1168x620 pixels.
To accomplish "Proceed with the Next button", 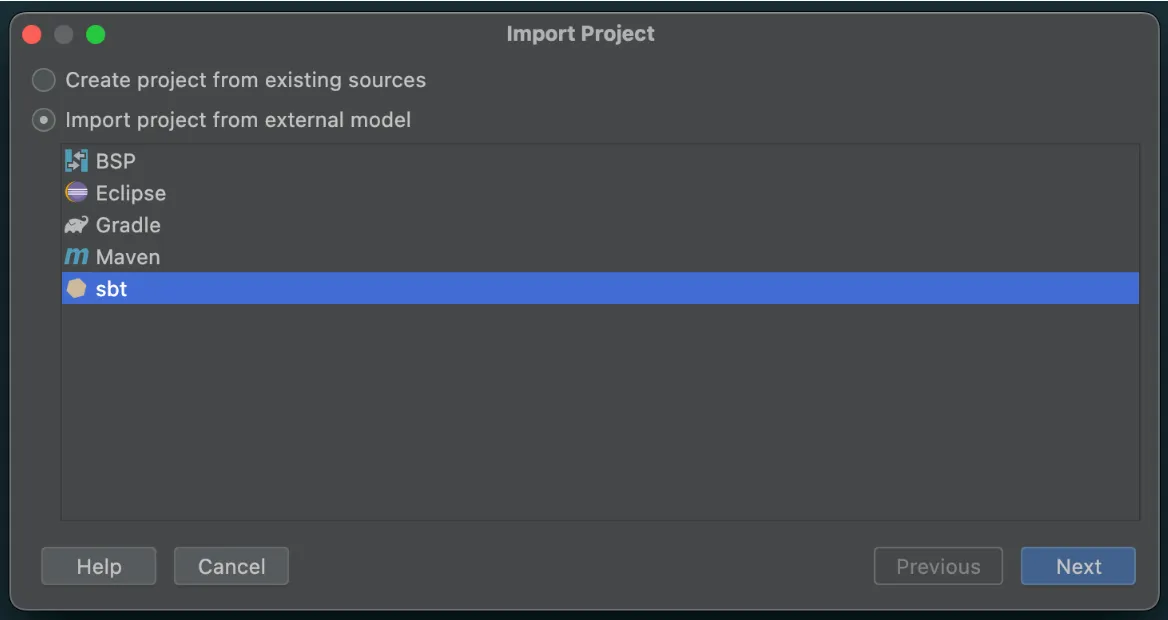I will [x=1078, y=566].
